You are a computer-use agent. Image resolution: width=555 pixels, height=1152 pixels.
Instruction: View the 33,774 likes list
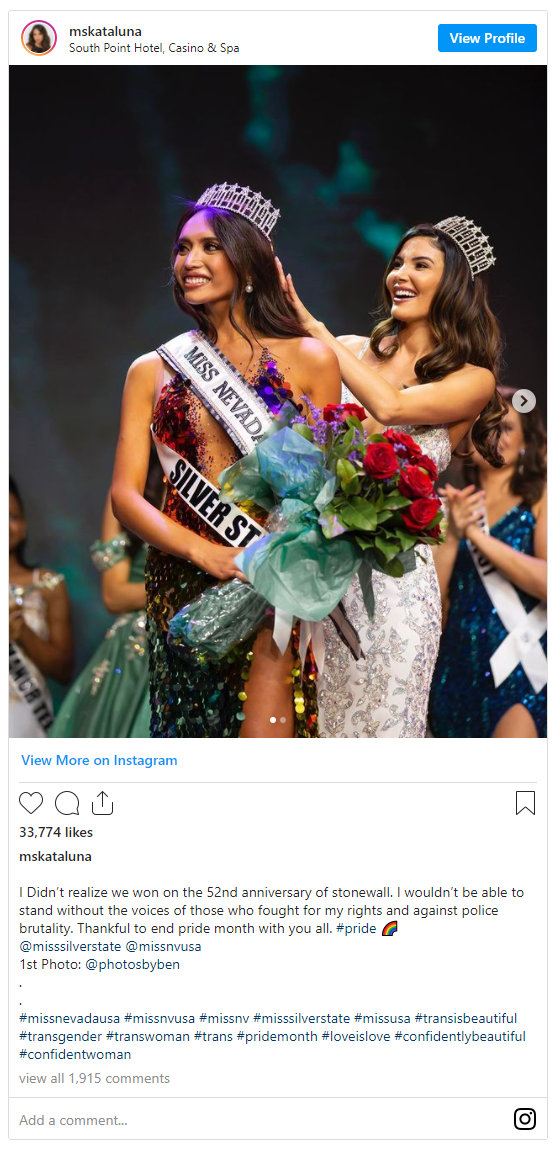click(56, 832)
